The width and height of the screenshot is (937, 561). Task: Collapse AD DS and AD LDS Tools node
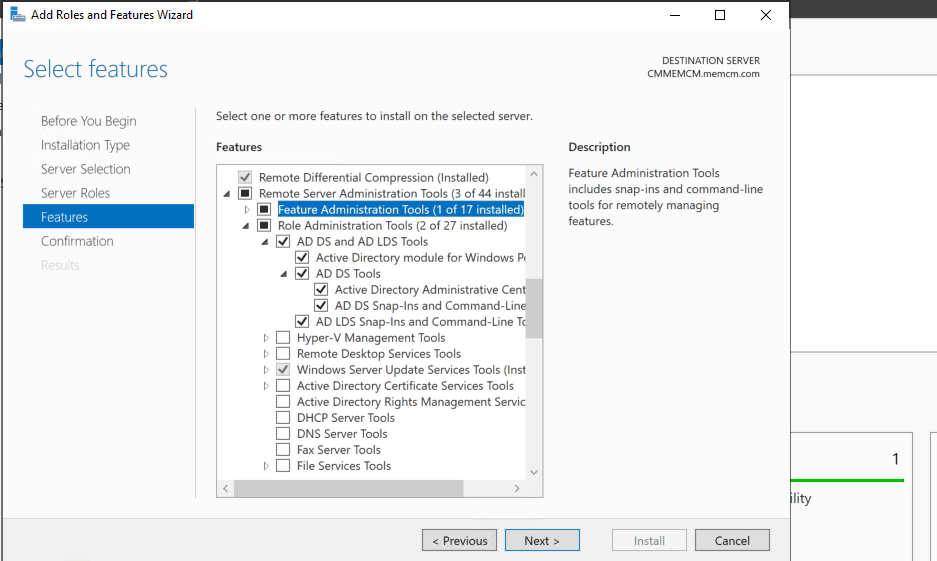pos(265,242)
